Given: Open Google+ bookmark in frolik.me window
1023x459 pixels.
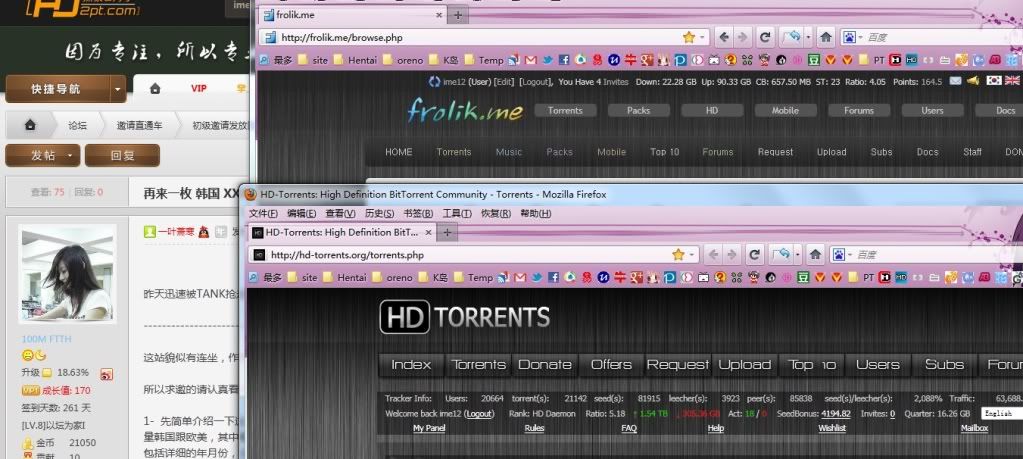Looking at the screenshot, I should click(647, 60).
